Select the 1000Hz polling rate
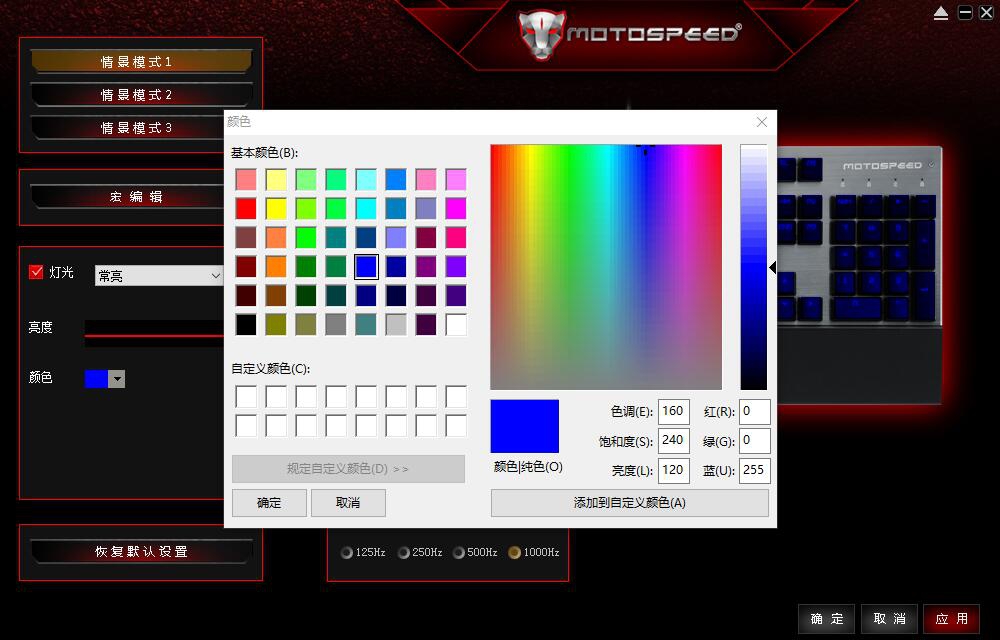The width and height of the screenshot is (1000, 640). [x=514, y=553]
